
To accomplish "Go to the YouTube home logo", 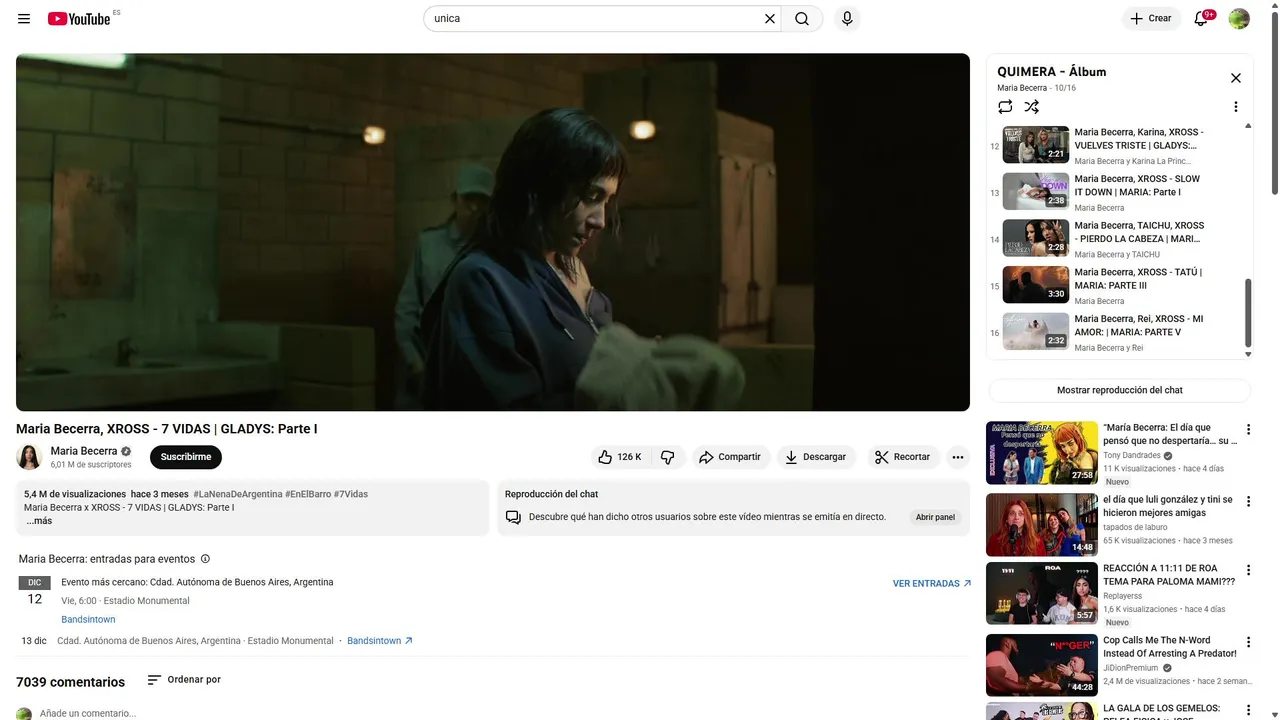I will click(79, 19).
